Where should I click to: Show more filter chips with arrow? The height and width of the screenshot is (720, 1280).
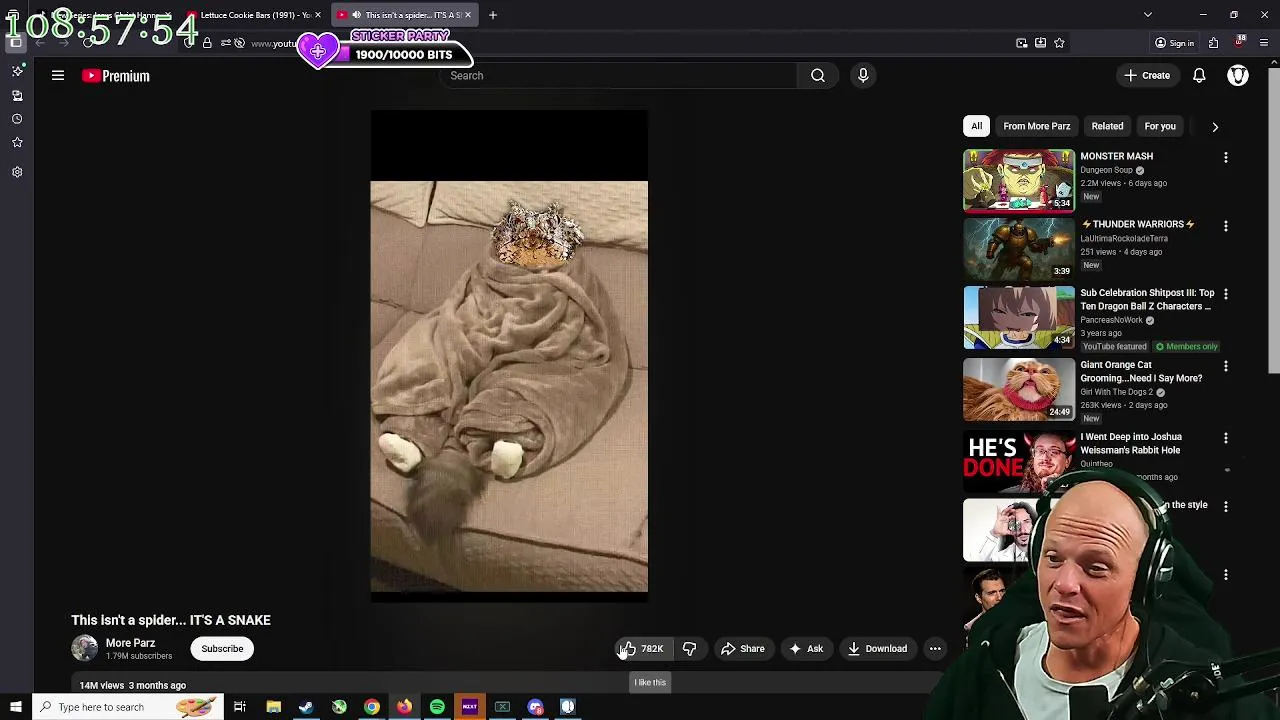(x=1215, y=127)
